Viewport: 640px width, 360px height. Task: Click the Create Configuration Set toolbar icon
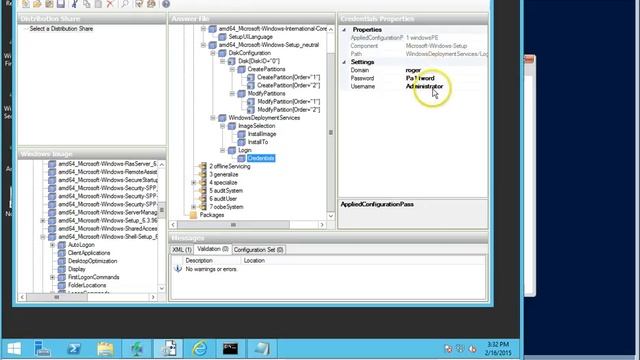coord(151,4)
